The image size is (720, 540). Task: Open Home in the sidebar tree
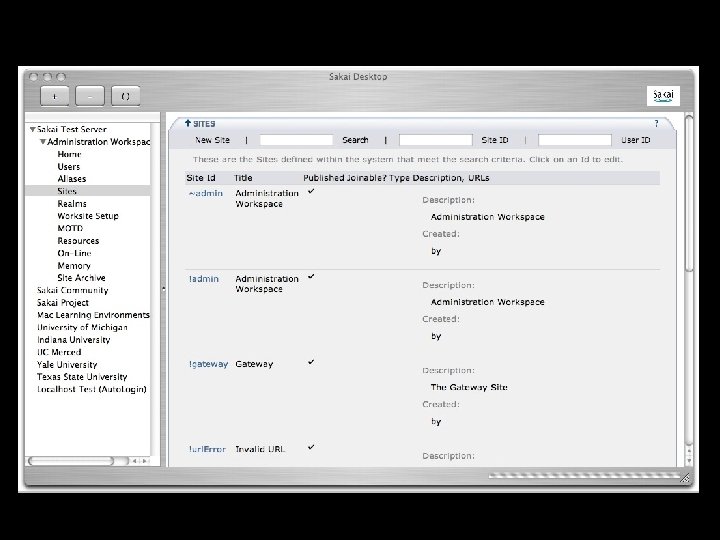(x=69, y=154)
